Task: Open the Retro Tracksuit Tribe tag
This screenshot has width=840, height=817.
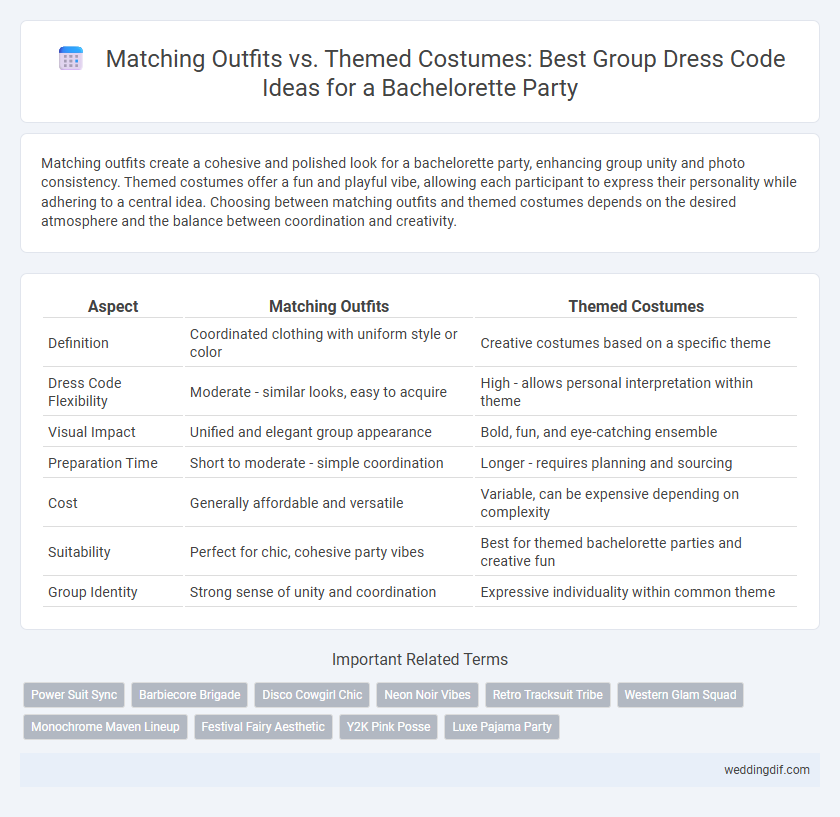Action: 548,695
